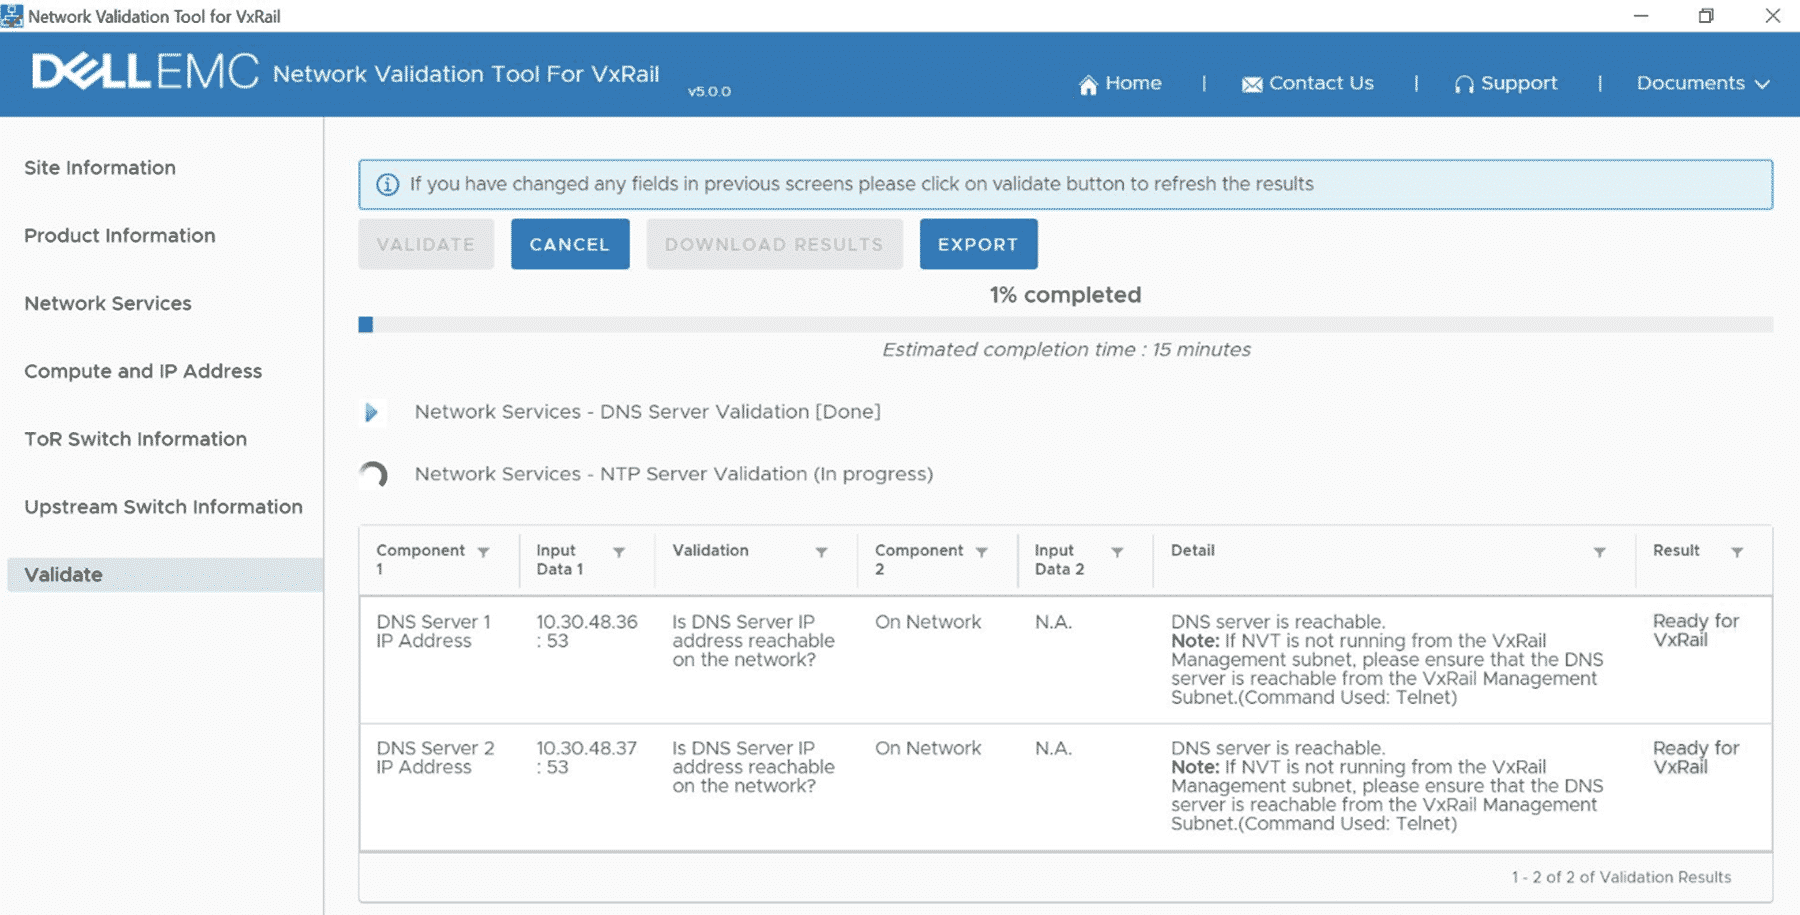Viewport: 1800px width, 915px height.
Task: Click the 1 - 2 of 2 Validation Results text
Action: pos(1621,877)
